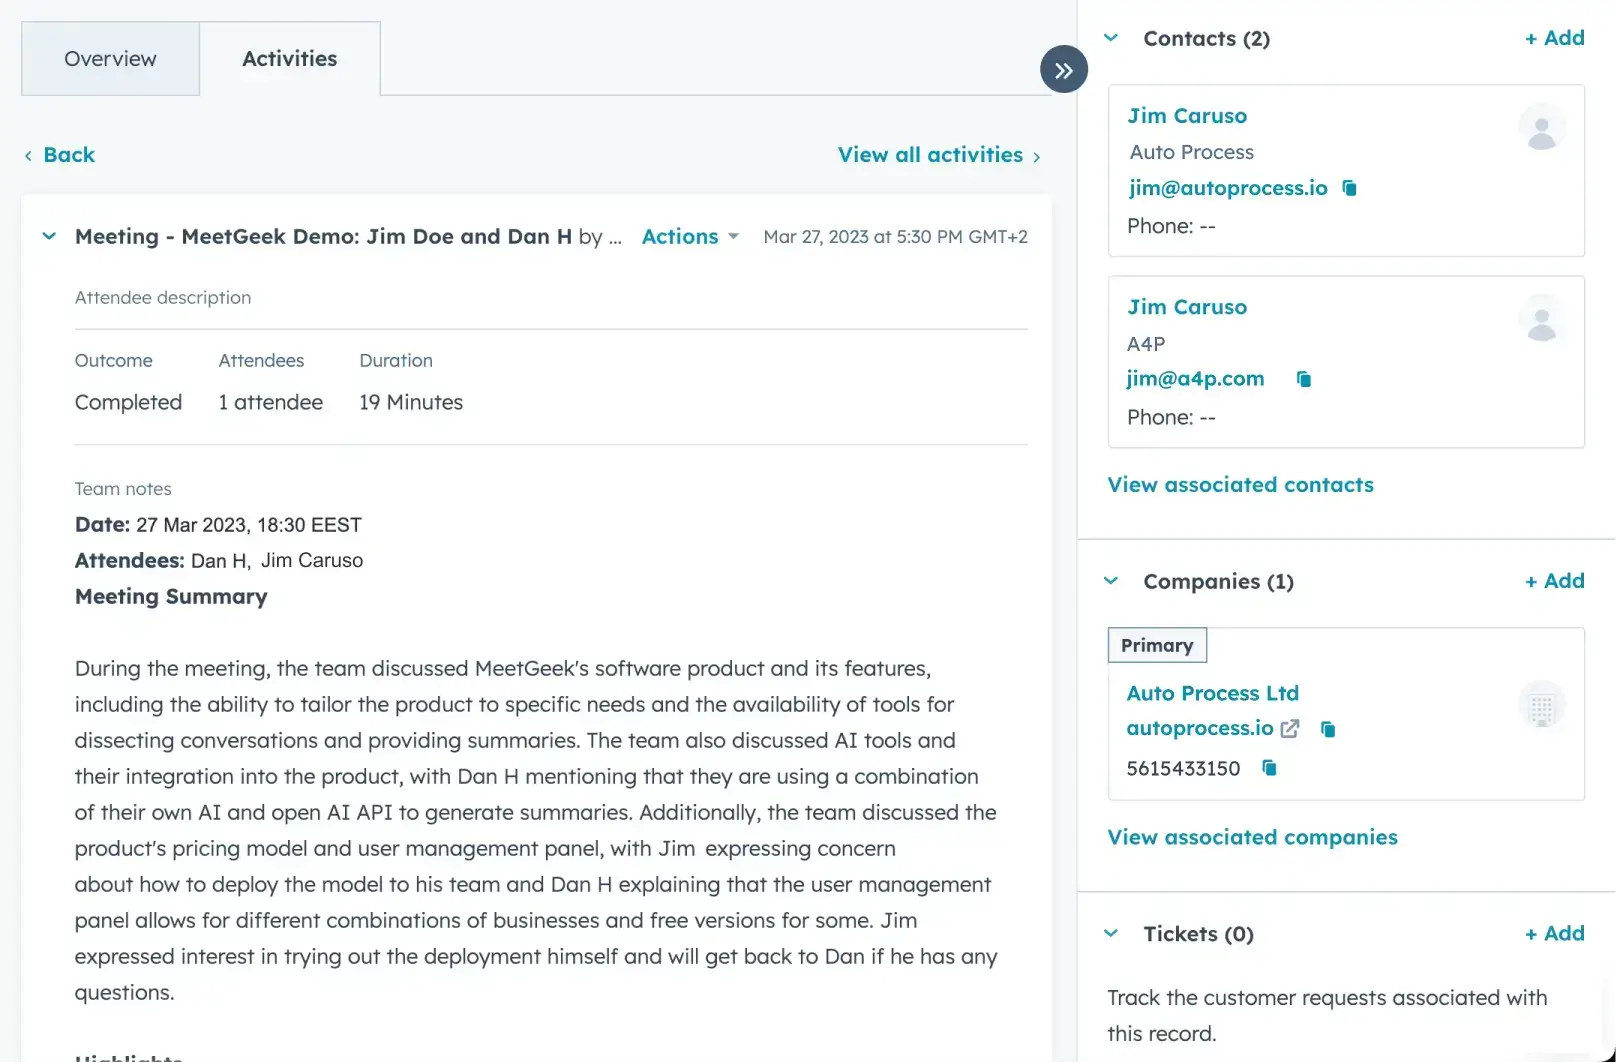The height and width of the screenshot is (1063, 1616).
Task: Collapse the Tickets section
Action: [1111, 933]
